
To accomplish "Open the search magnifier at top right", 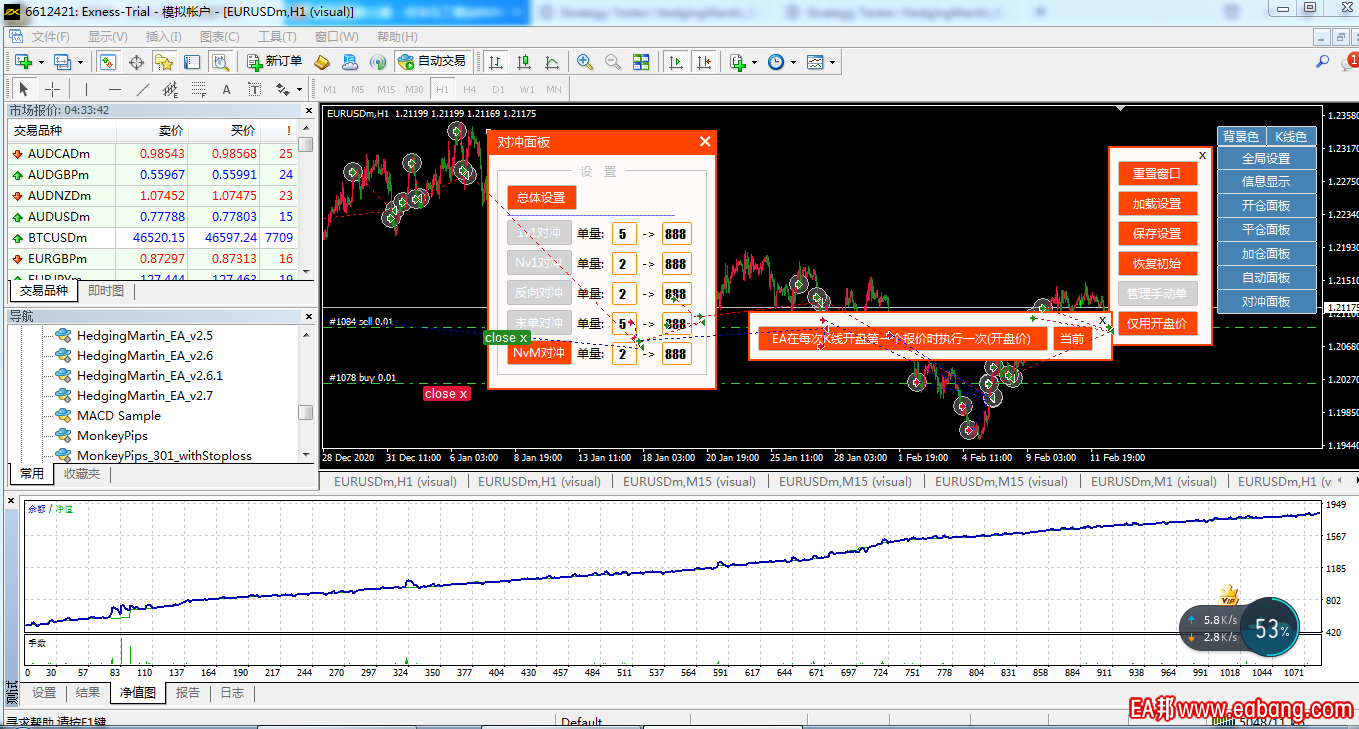I will pyautogui.click(x=1322, y=62).
